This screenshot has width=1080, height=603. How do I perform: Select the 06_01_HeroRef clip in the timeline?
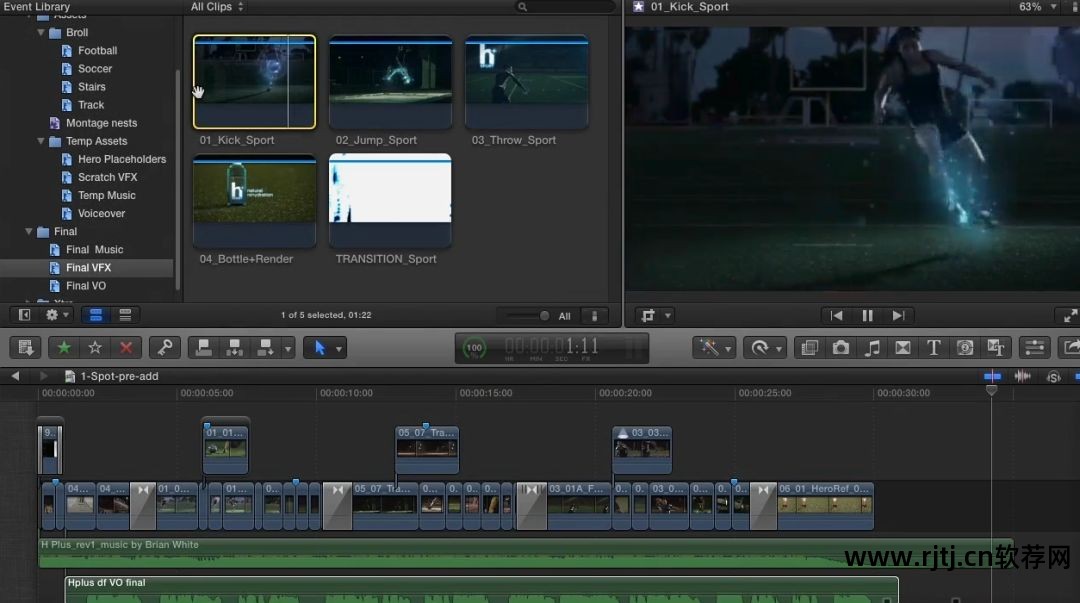(x=825, y=506)
